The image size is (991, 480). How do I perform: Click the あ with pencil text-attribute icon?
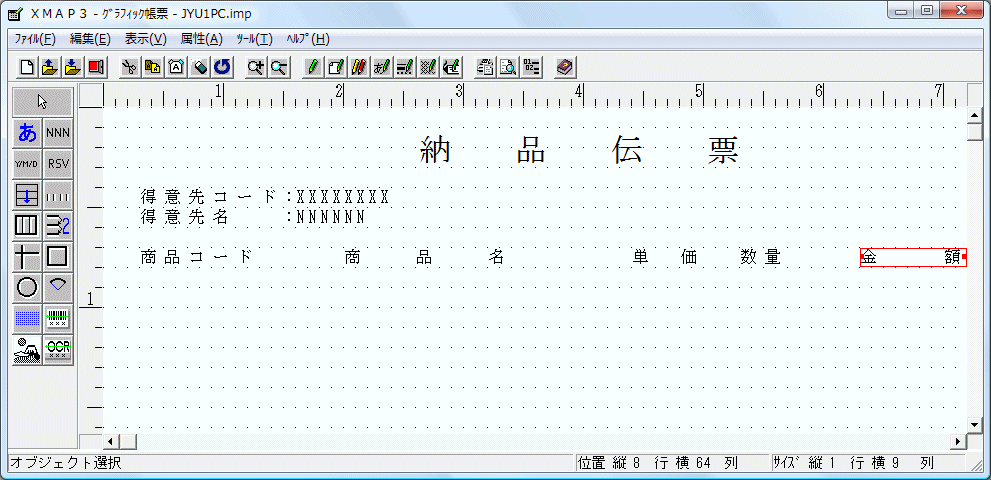(x=382, y=66)
